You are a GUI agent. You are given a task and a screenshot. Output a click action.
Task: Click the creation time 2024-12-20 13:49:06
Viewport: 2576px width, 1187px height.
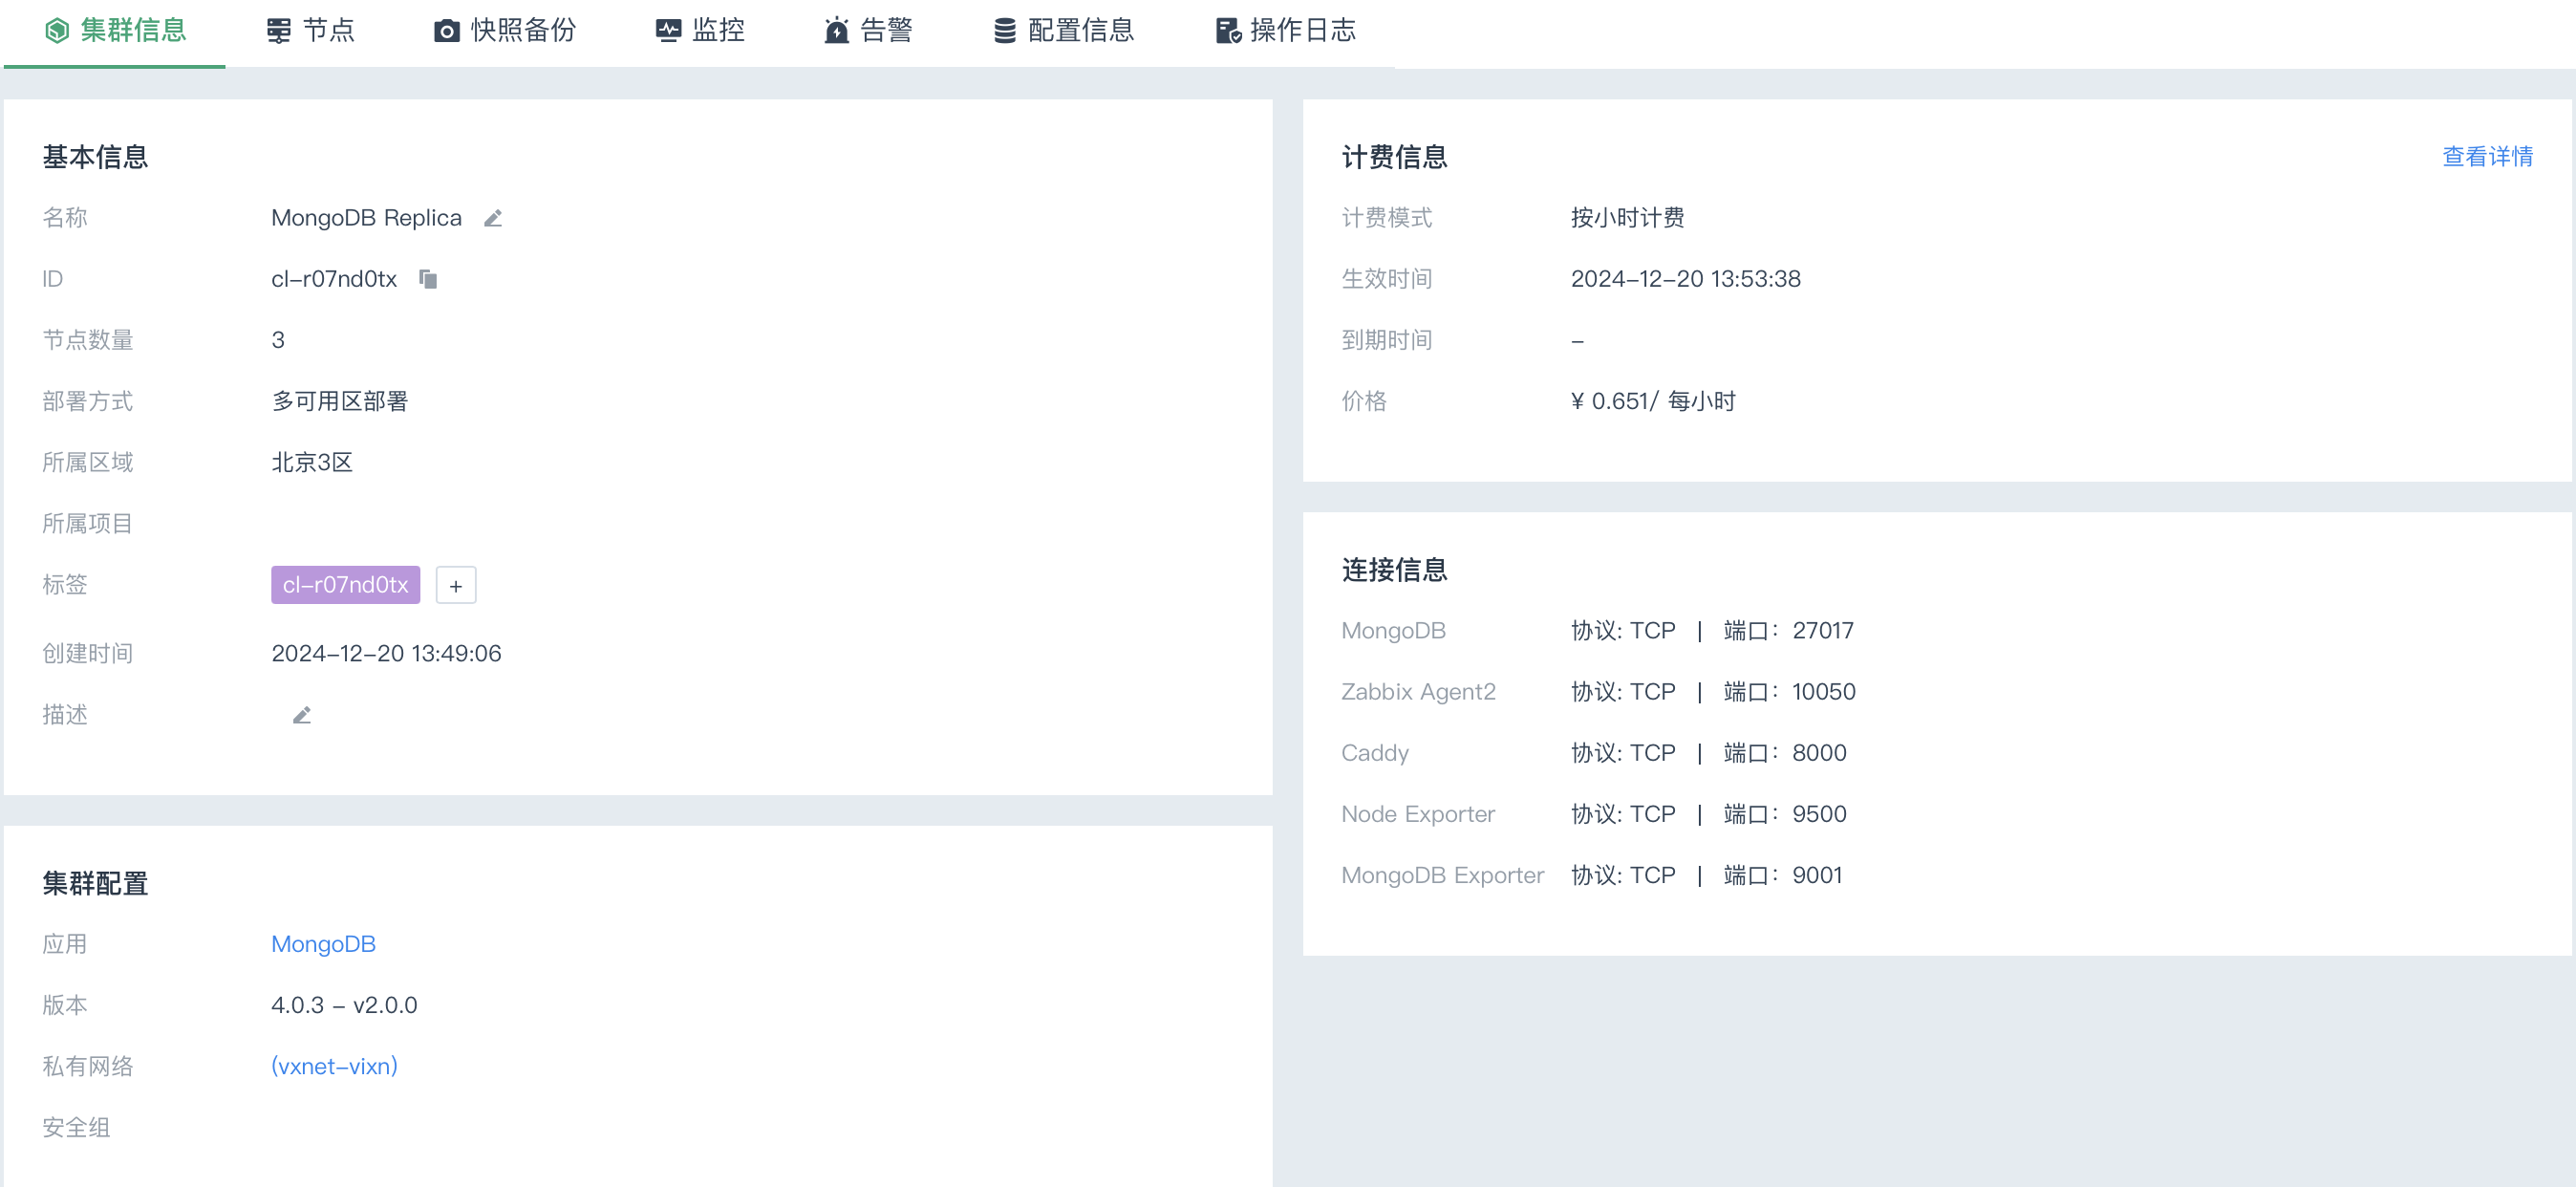coord(386,654)
